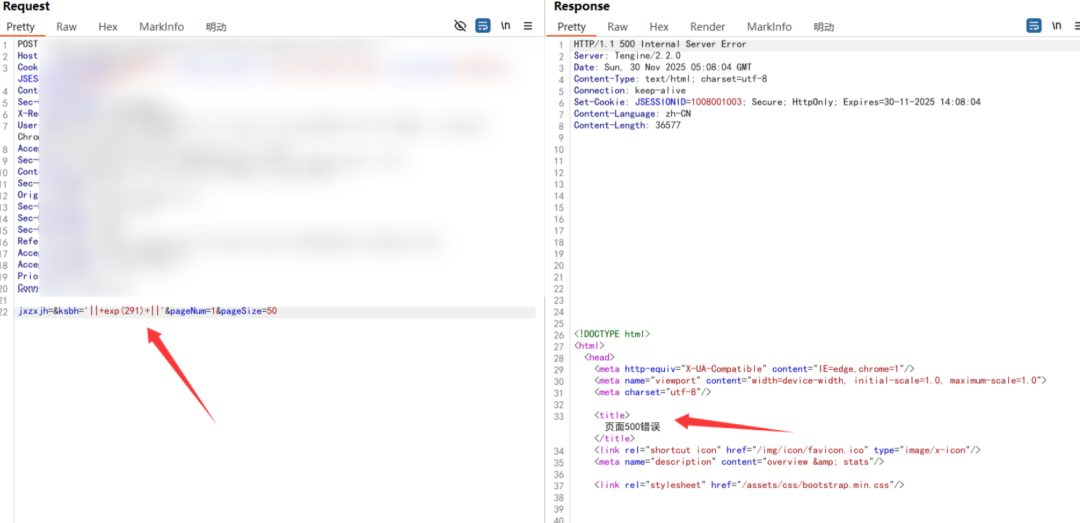This screenshot has height=523, width=1080.
Task: Switch Request view to Raw tab
Action: (66, 27)
